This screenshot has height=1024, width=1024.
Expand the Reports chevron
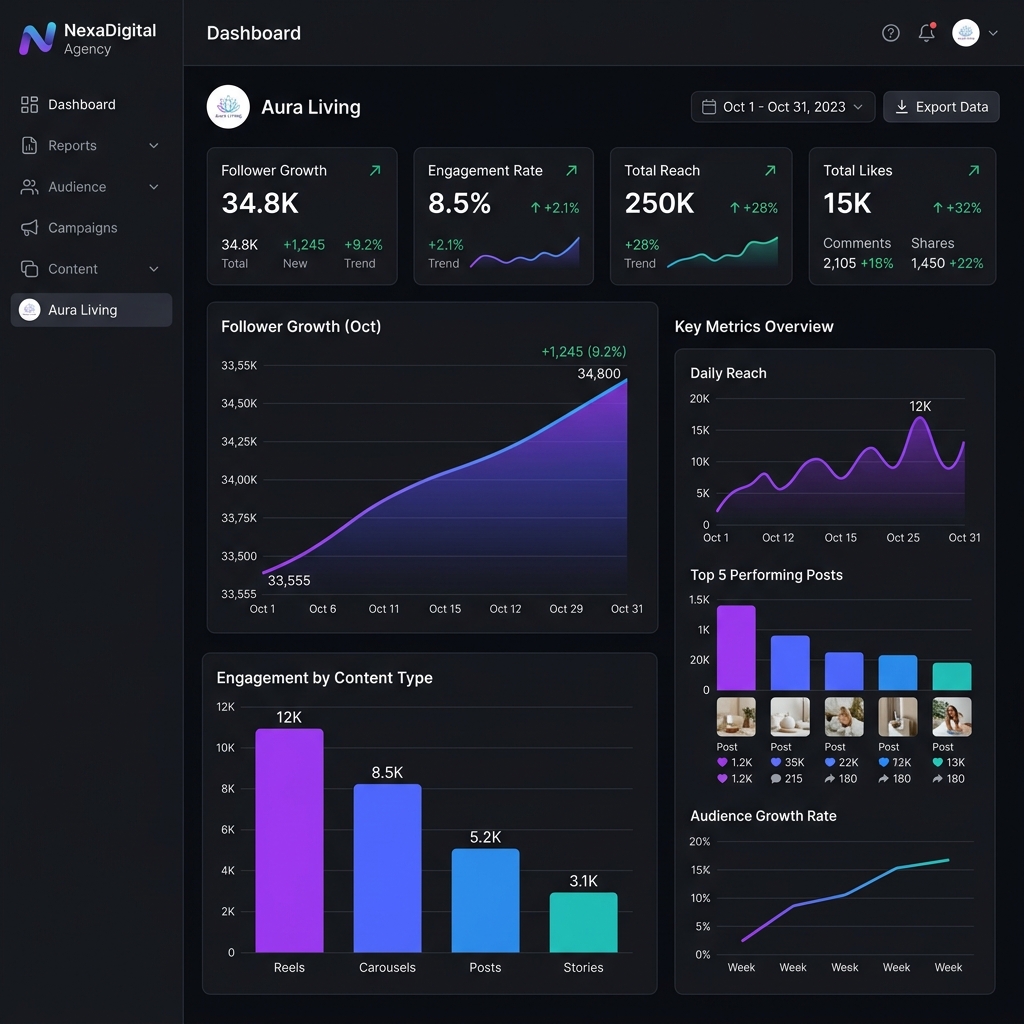[154, 146]
